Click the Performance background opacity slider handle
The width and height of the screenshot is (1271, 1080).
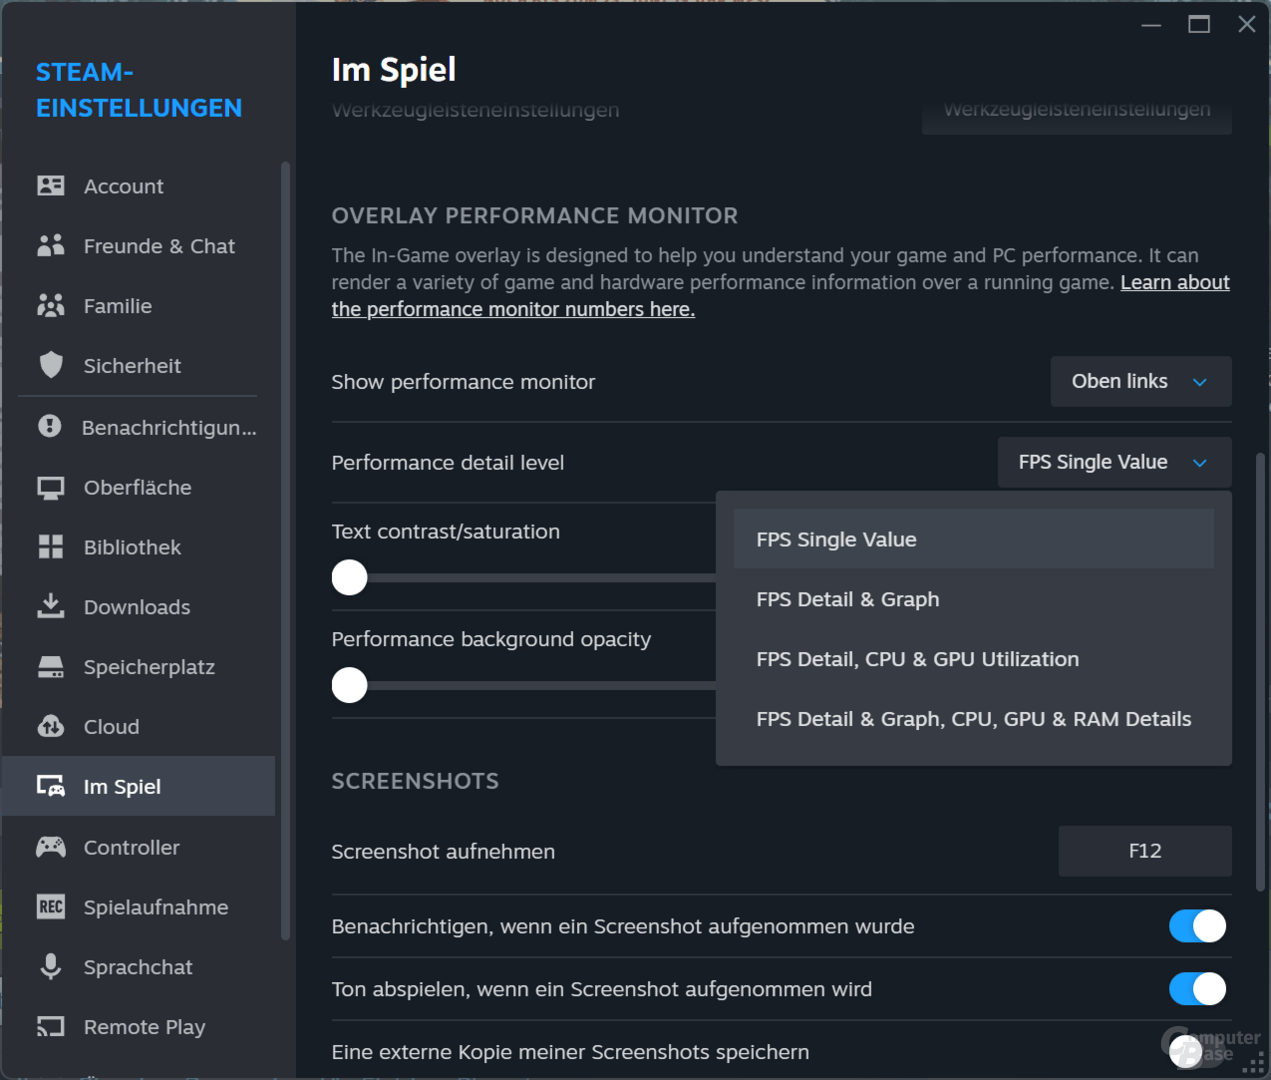[349, 685]
